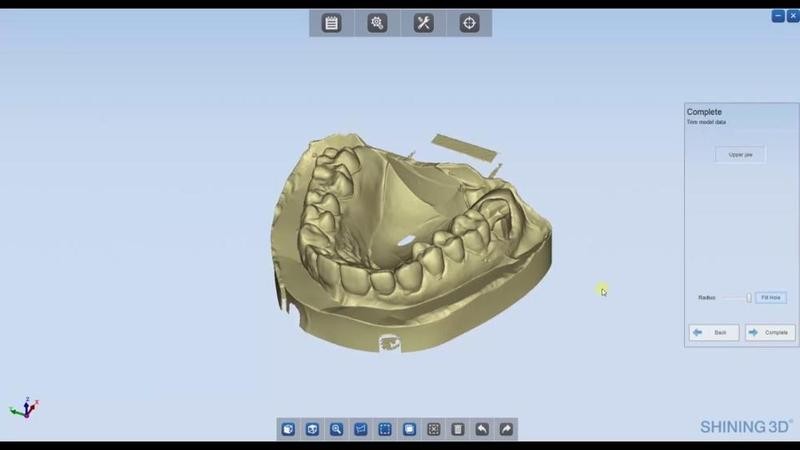Redo with the right curved arrow
The height and width of the screenshot is (450, 800).
point(506,429)
